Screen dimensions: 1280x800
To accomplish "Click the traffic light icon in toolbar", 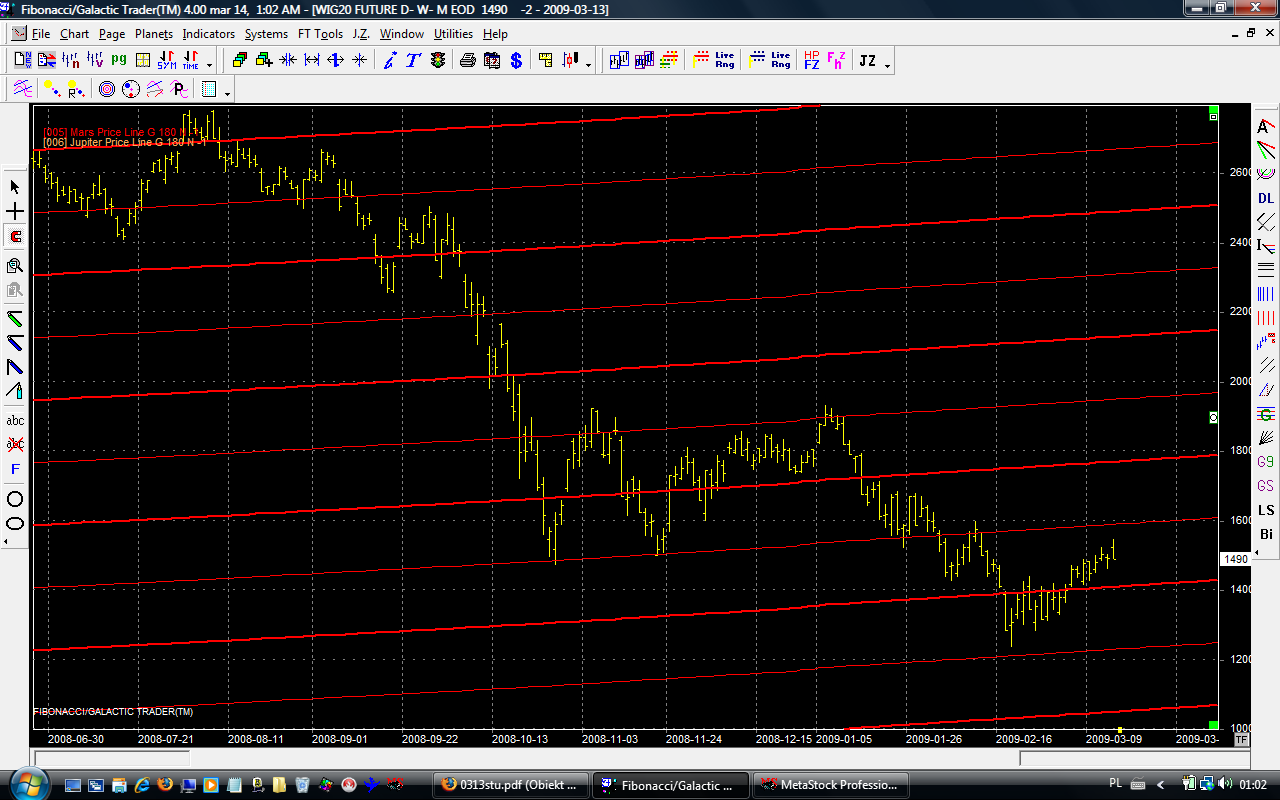I will point(437,61).
